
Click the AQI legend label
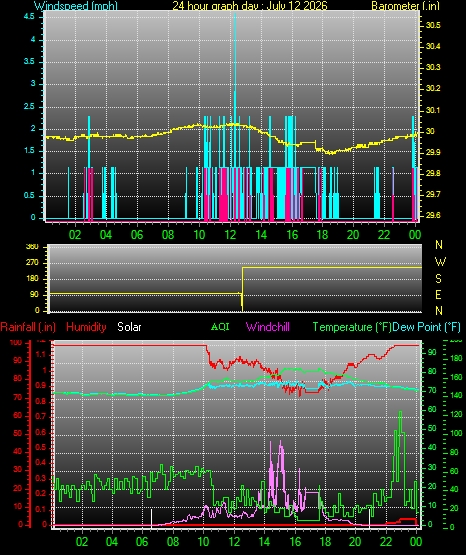[220, 327]
